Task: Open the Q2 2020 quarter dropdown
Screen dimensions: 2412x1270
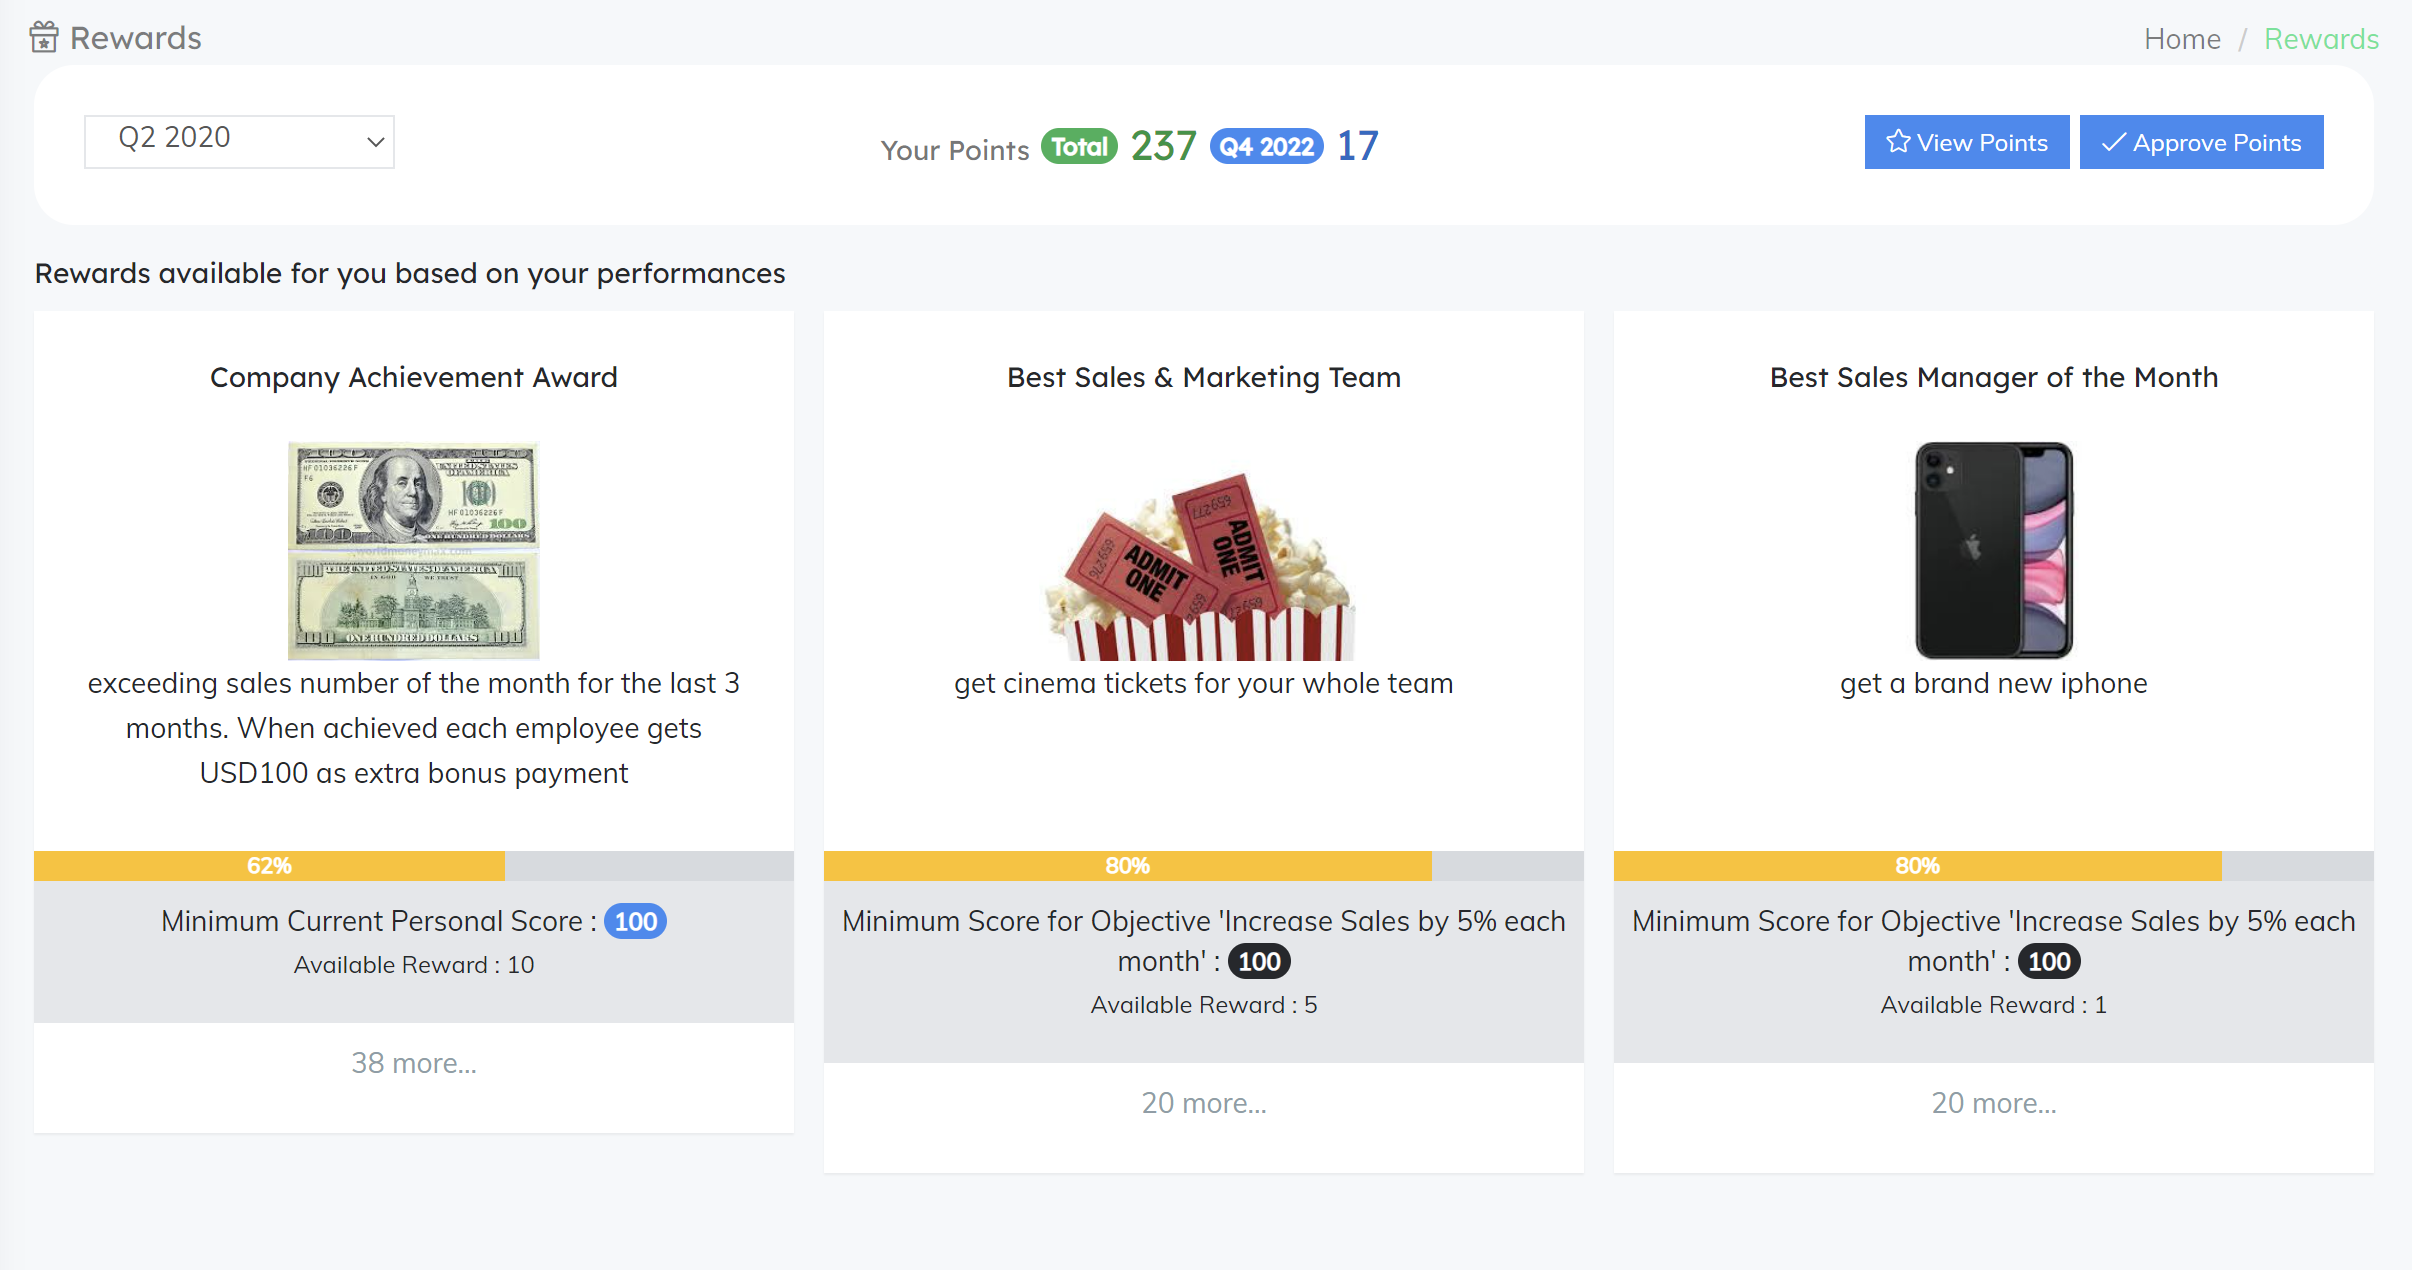Action: (x=239, y=141)
